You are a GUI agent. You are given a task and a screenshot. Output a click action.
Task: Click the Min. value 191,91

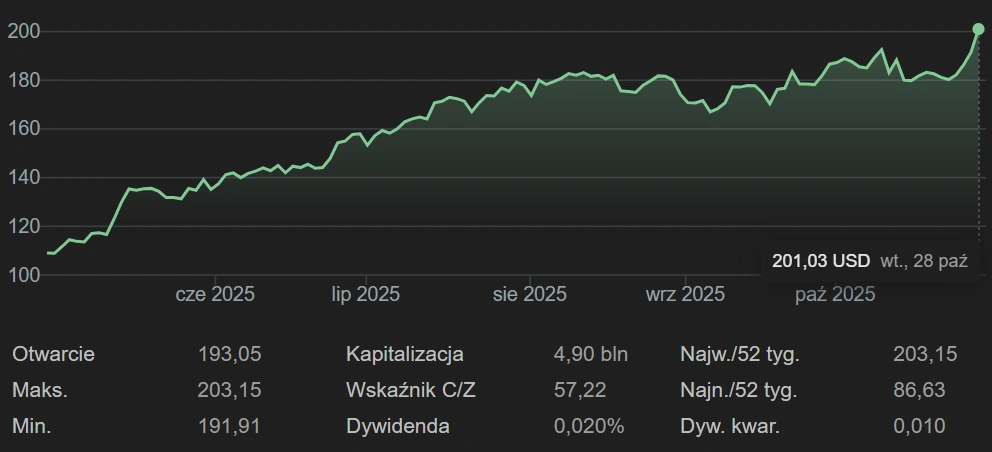[x=229, y=426]
